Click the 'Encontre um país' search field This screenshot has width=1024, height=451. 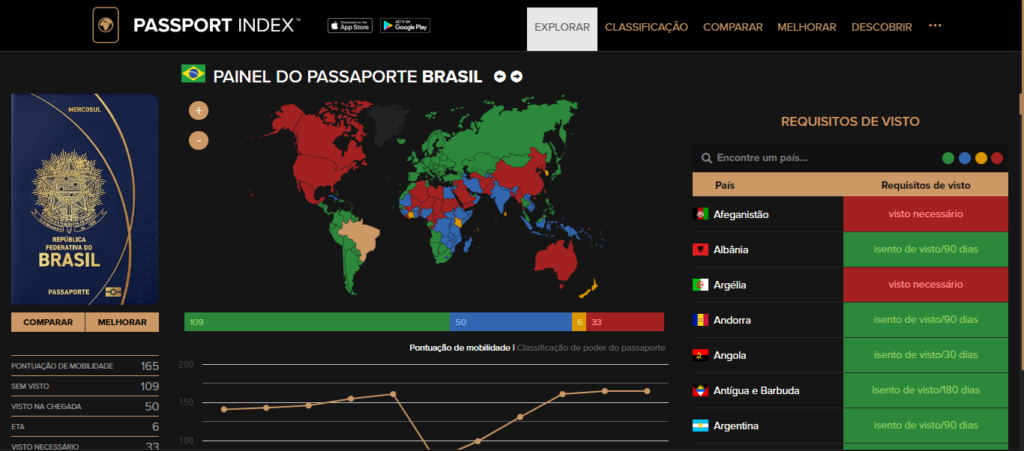pos(810,158)
